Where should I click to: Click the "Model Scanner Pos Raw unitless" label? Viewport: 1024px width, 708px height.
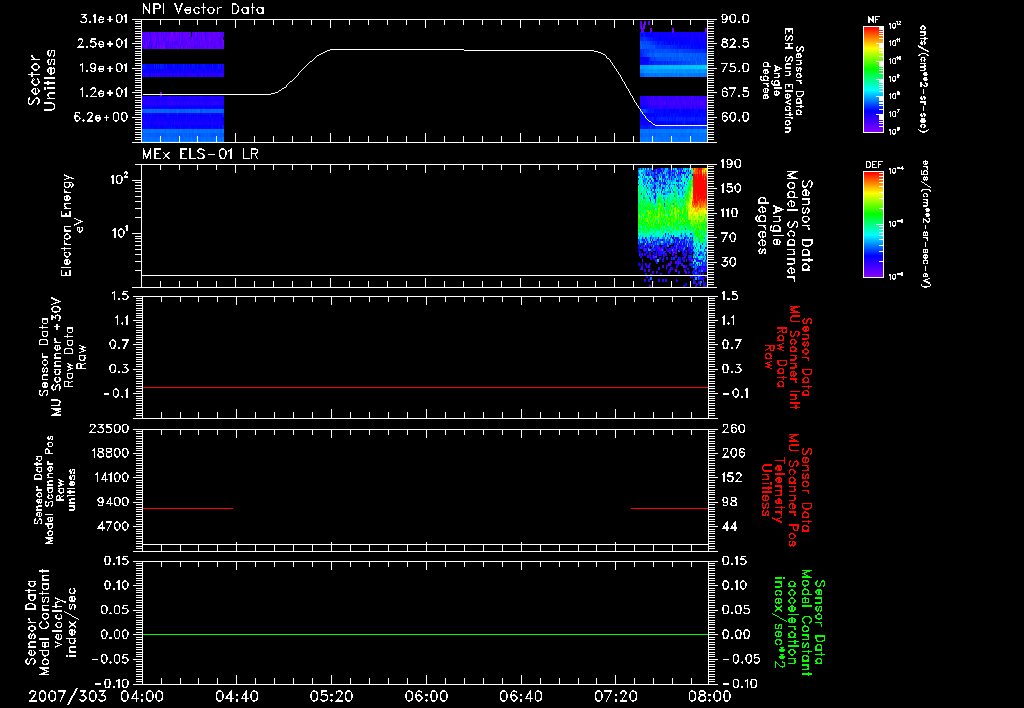pos(55,490)
